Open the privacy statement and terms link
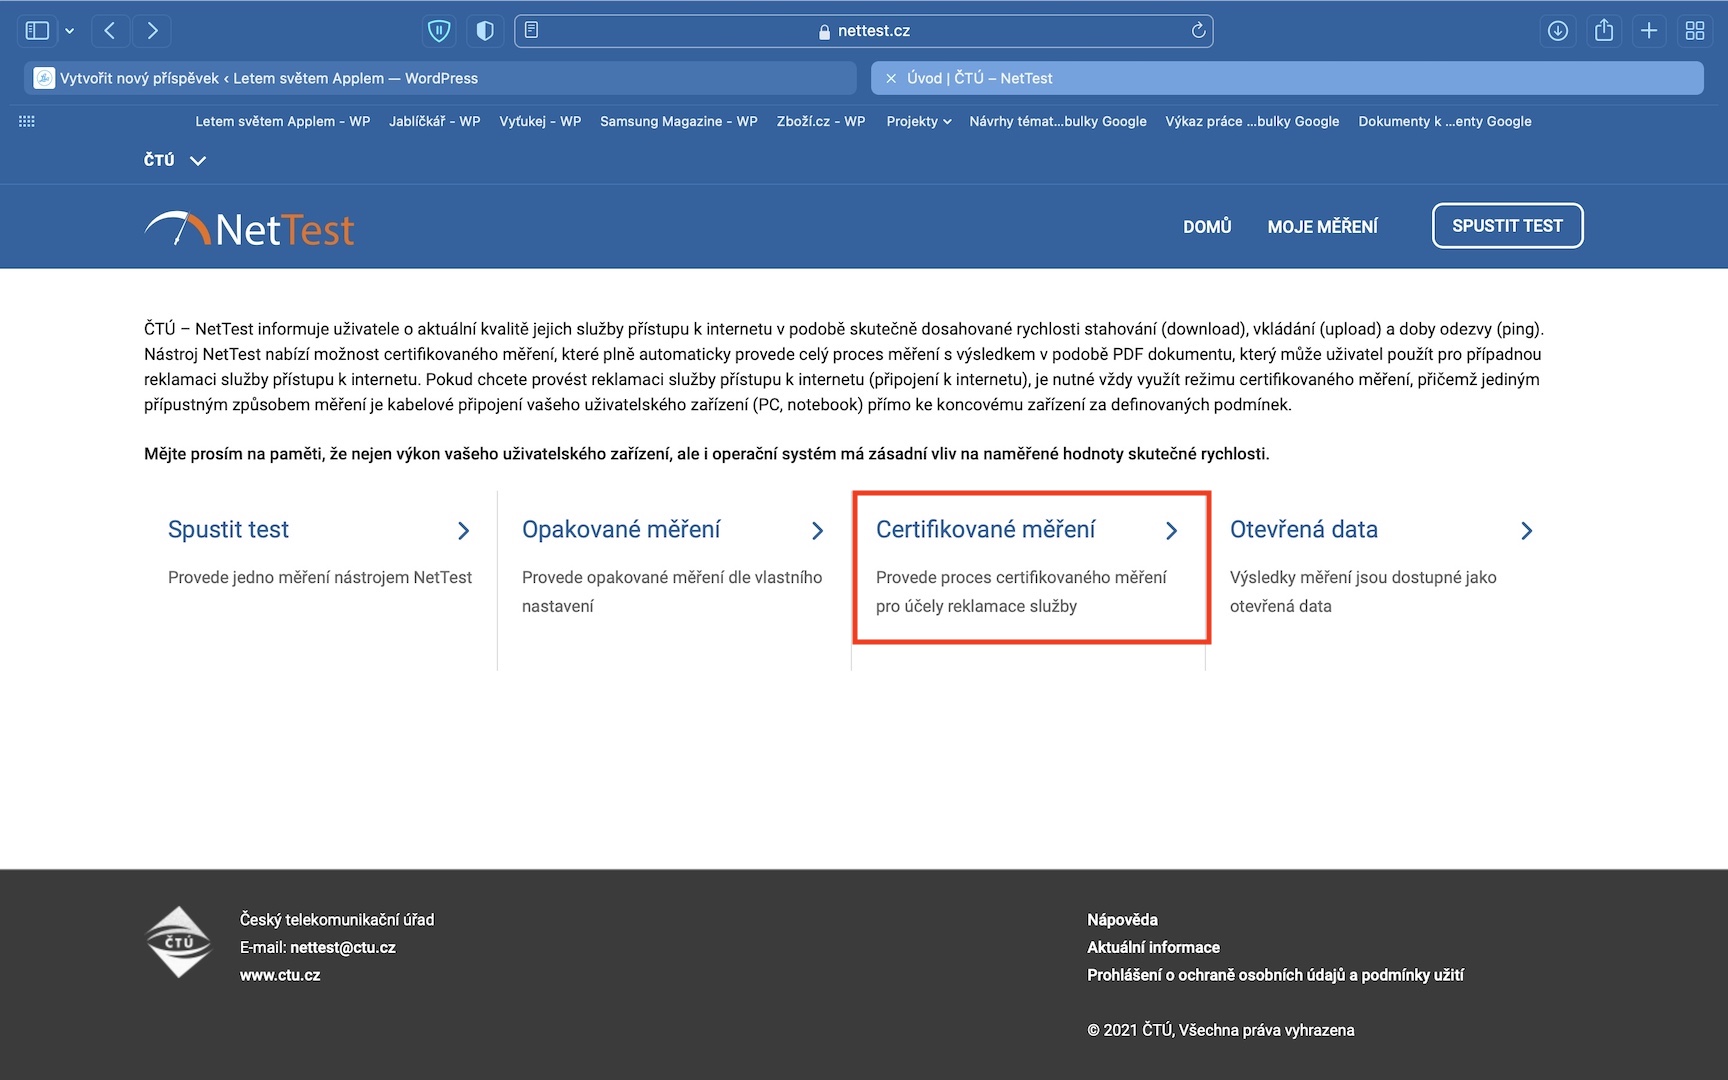Screen dimensions: 1728x1080 (x=1275, y=975)
